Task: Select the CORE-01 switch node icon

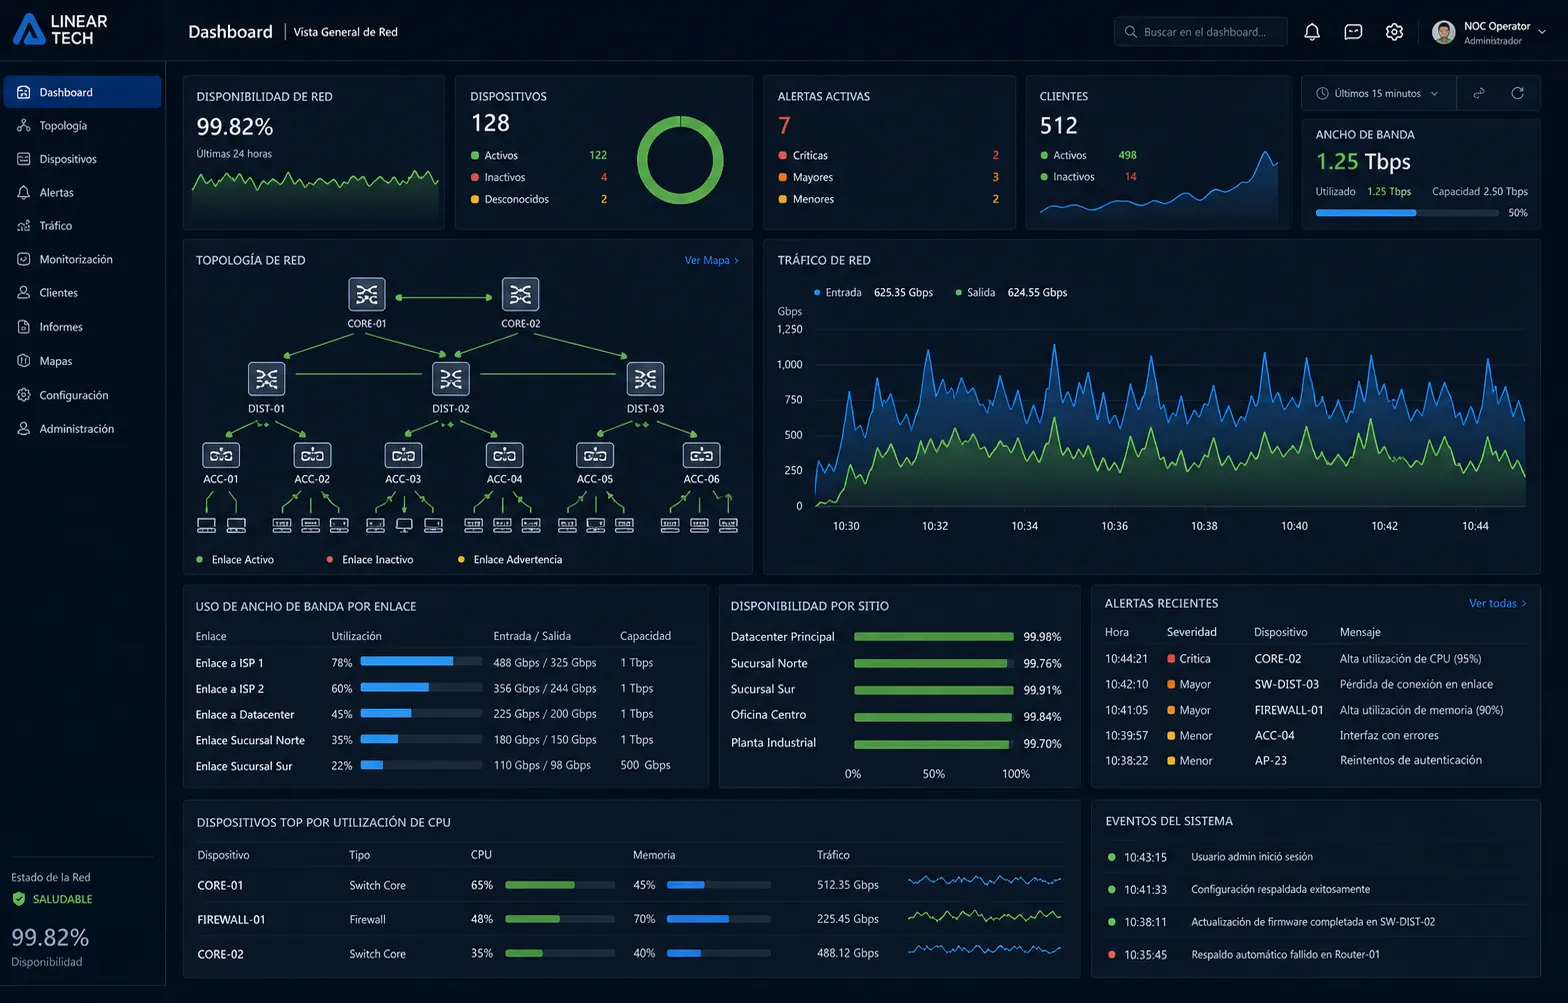Action: click(367, 294)
